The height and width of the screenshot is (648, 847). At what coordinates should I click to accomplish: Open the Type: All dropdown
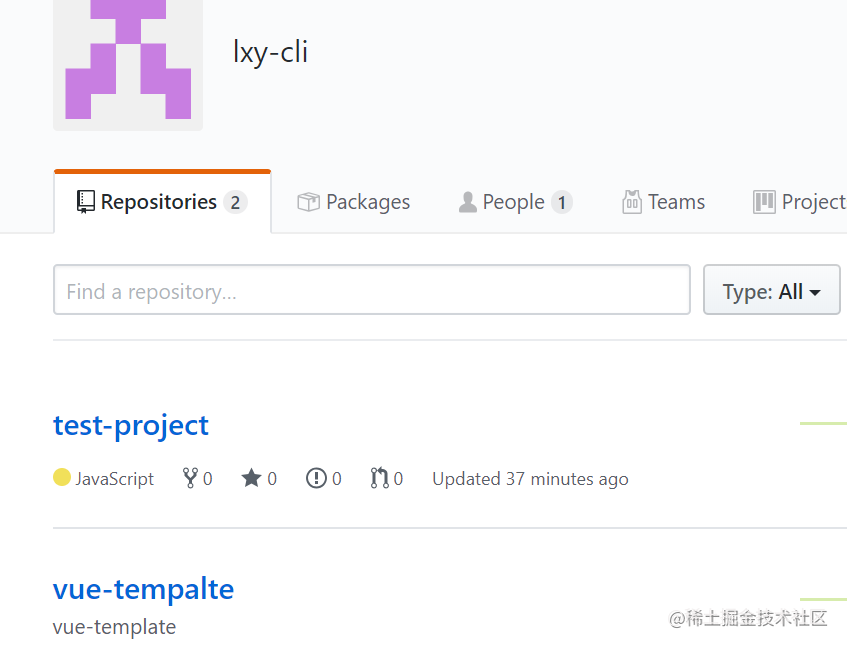[x=771, y=290]
